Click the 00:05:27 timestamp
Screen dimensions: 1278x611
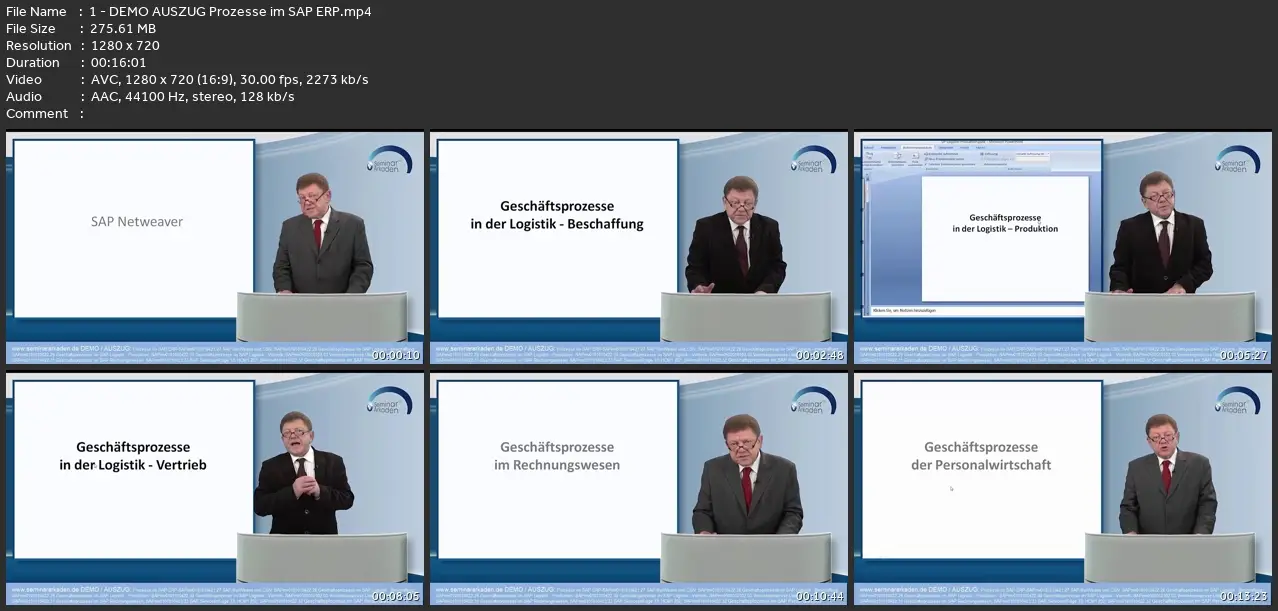pos(1244,356)
